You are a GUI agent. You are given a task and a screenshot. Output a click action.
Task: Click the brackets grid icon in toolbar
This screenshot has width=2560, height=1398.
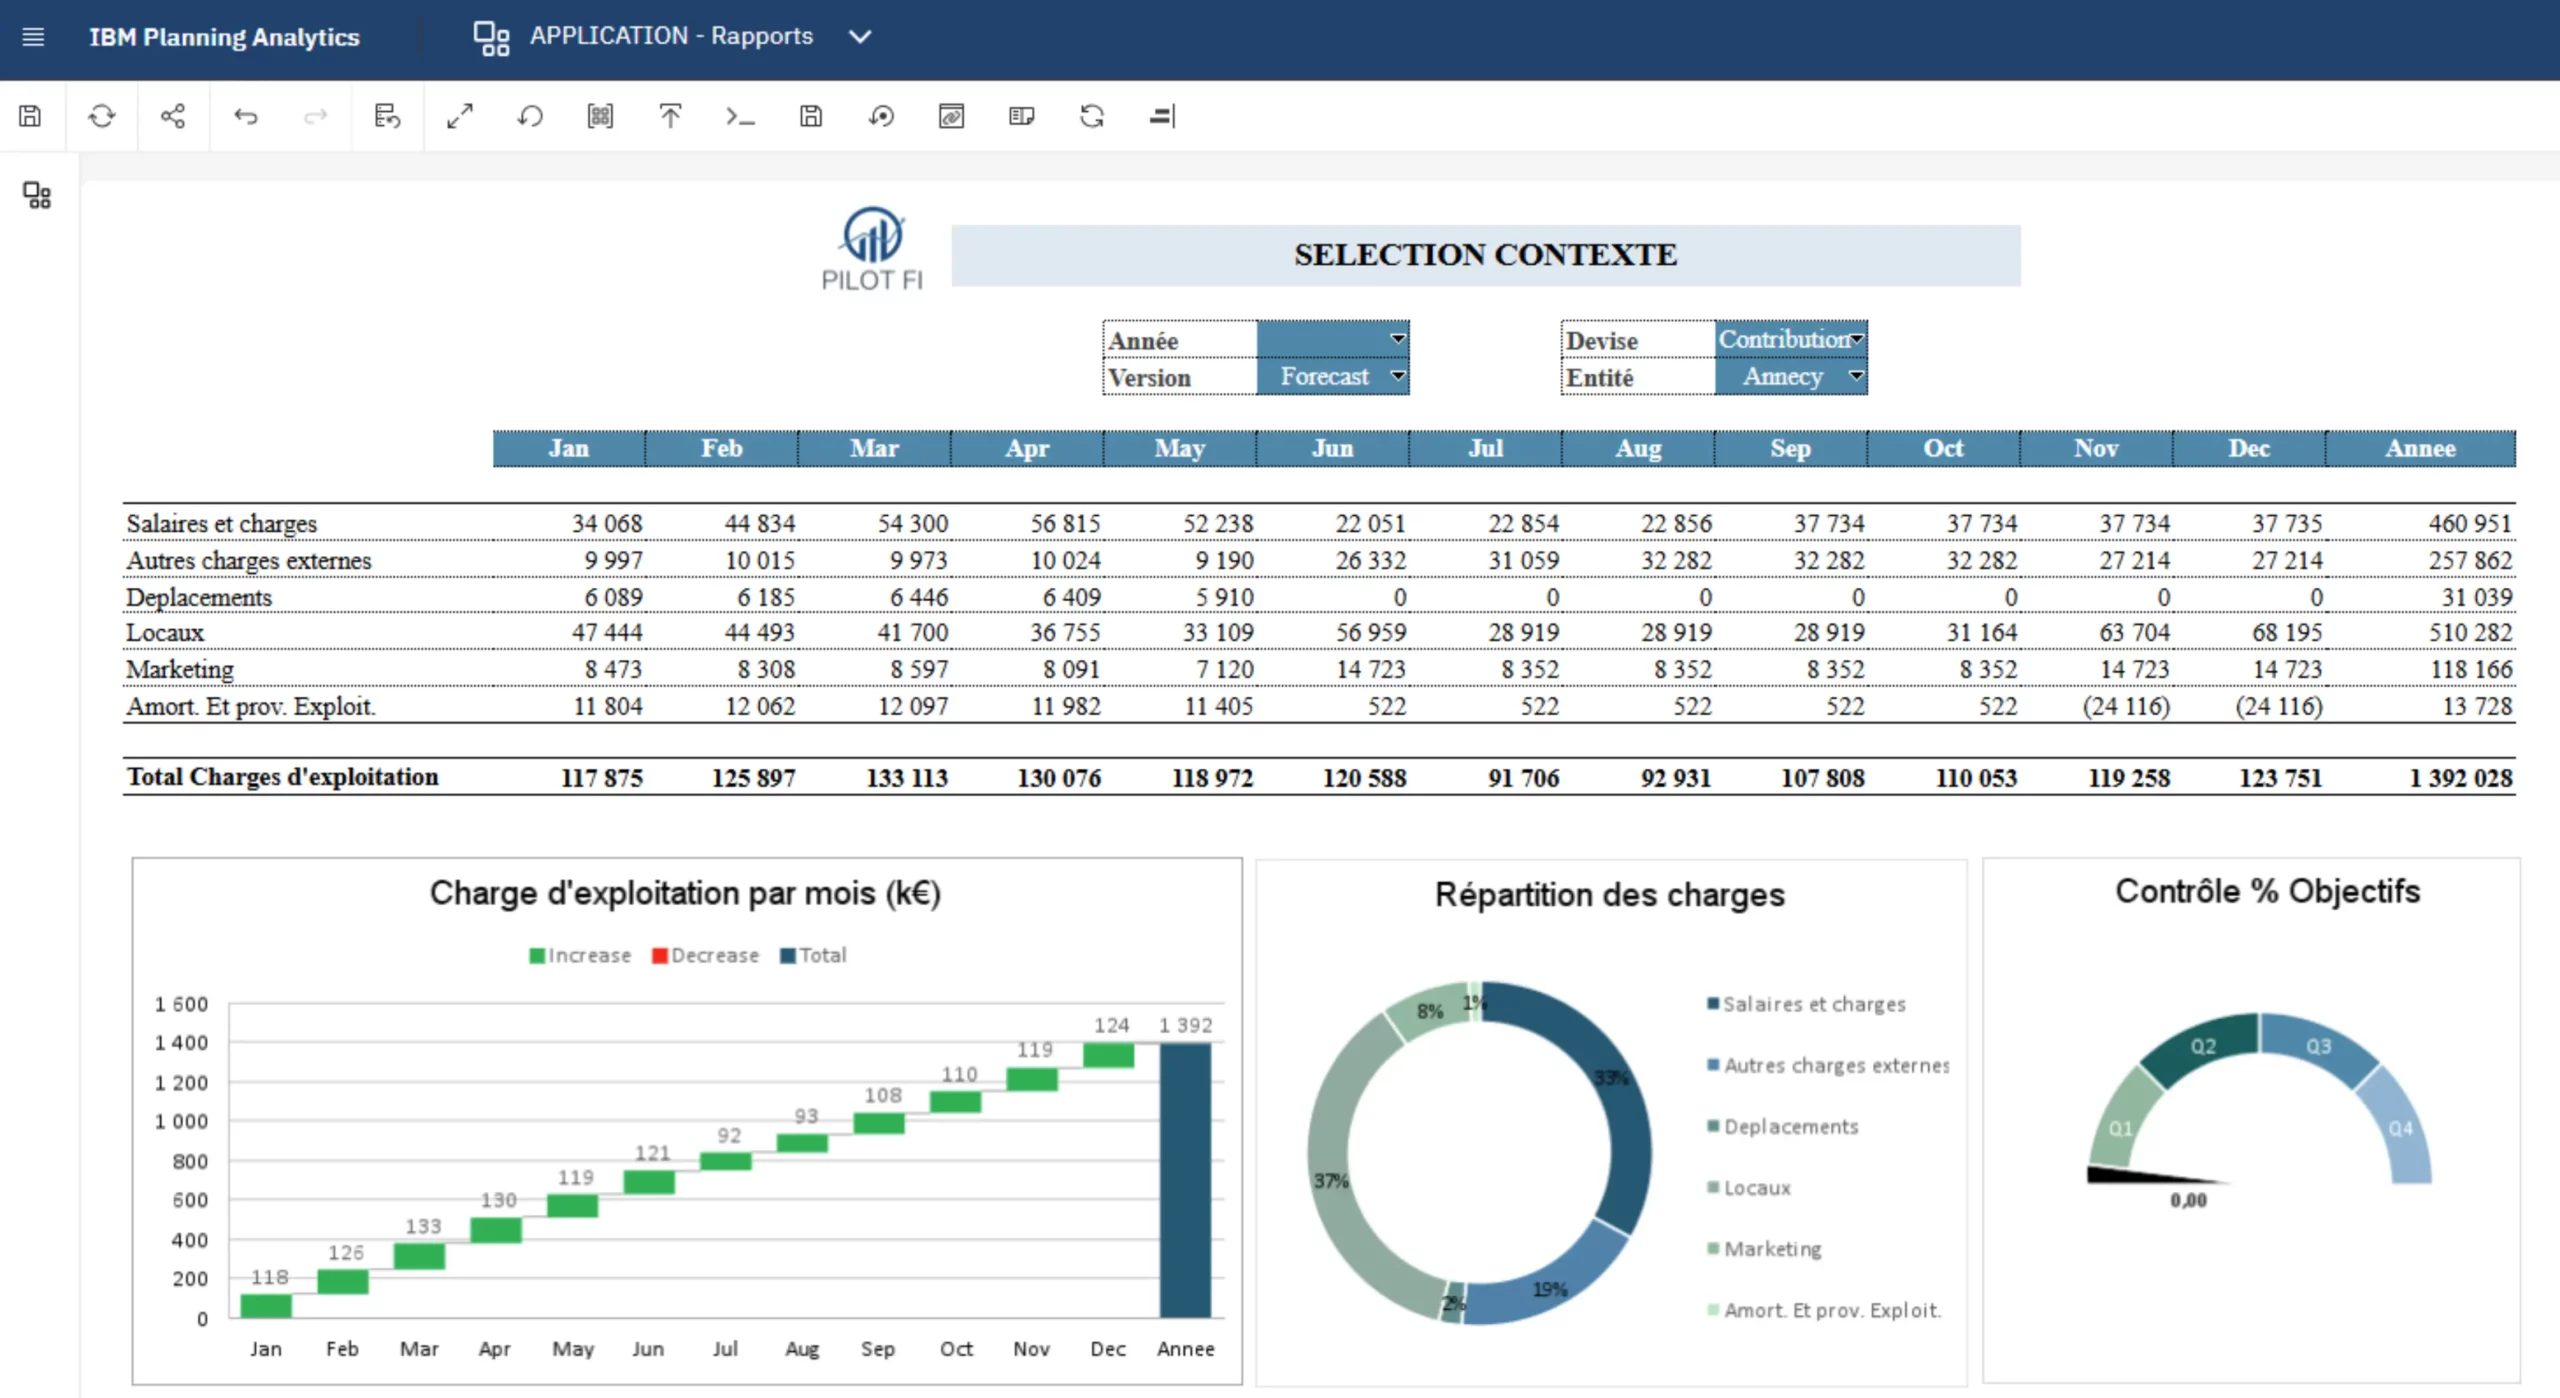click(600, 116)
